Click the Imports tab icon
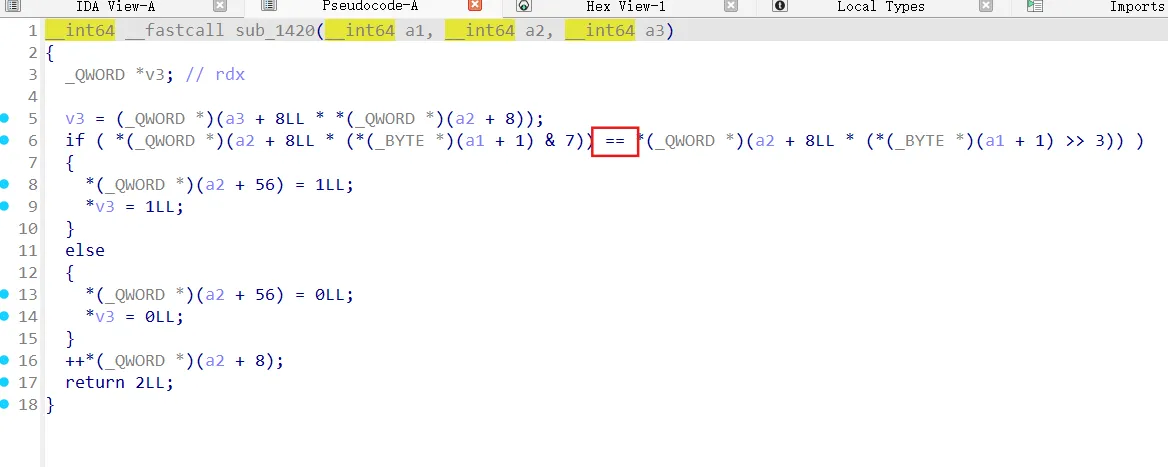Screen dimensions: 1168x467 point(1035,6)
